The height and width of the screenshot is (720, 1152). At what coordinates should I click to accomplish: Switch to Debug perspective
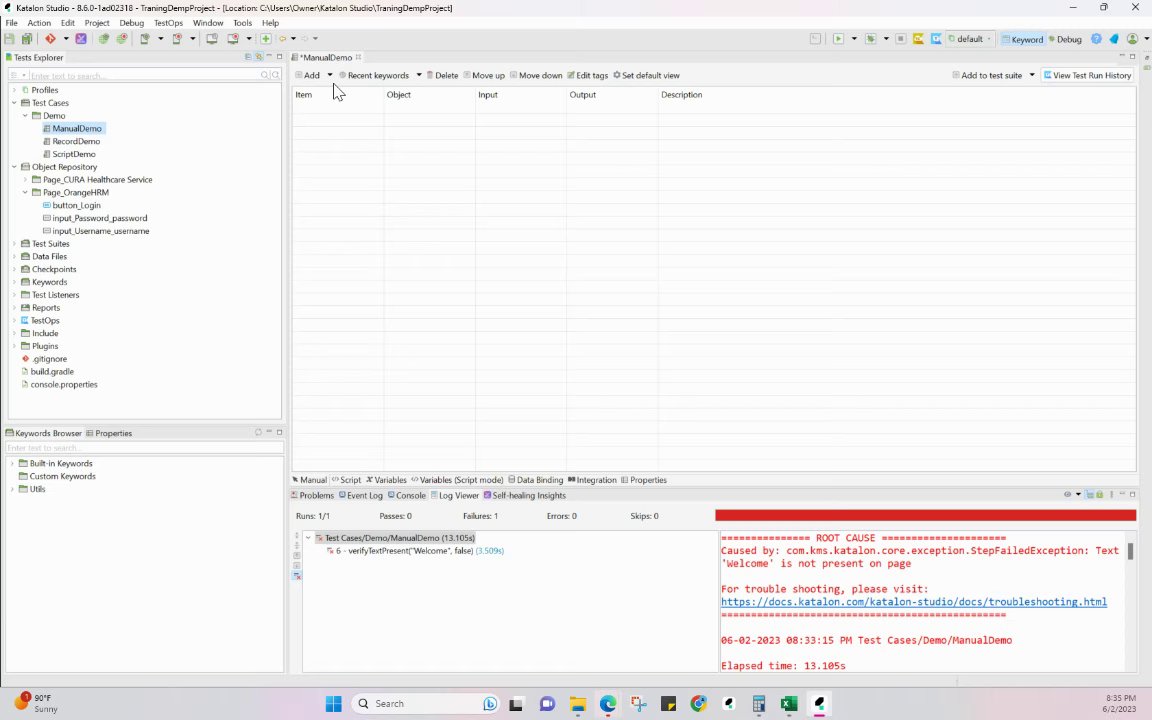[x=1065, y=39]
